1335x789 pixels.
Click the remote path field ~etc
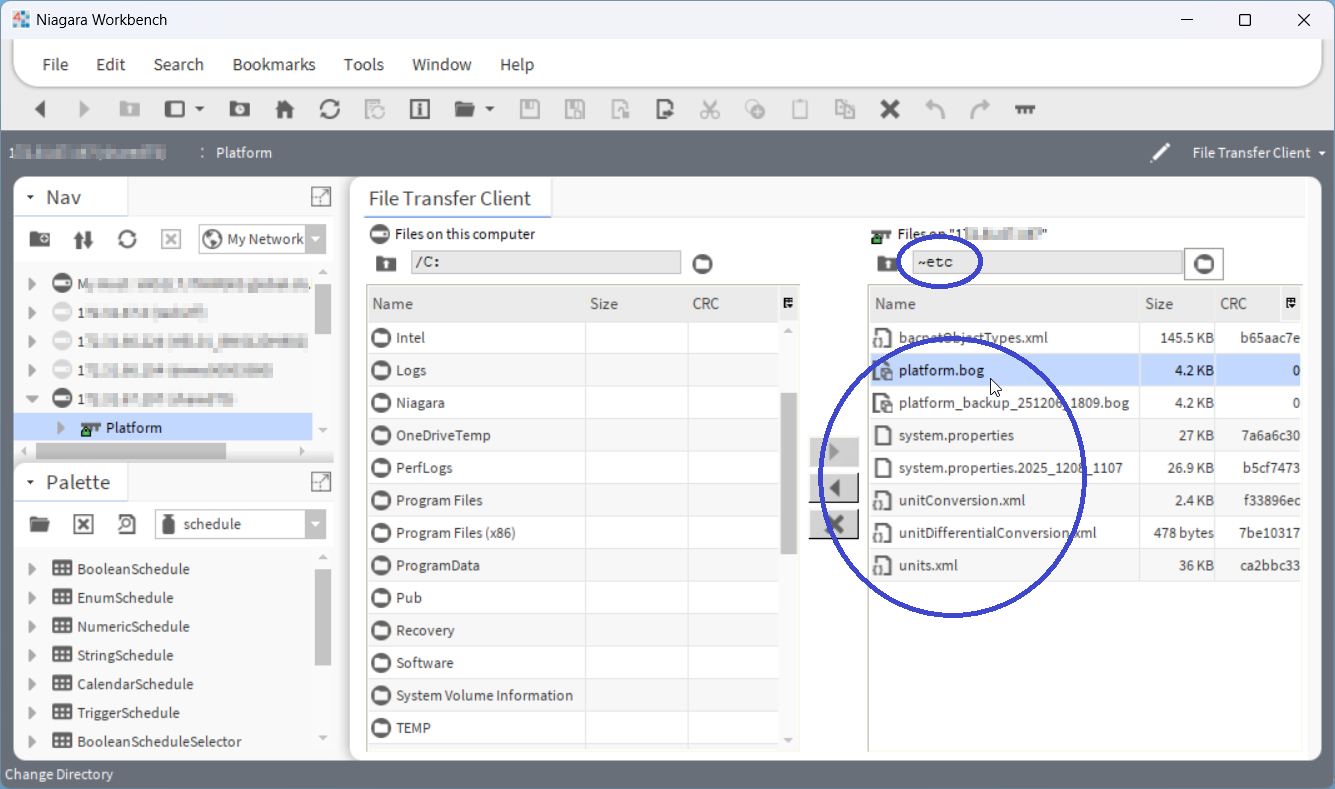click(1046, 263)
